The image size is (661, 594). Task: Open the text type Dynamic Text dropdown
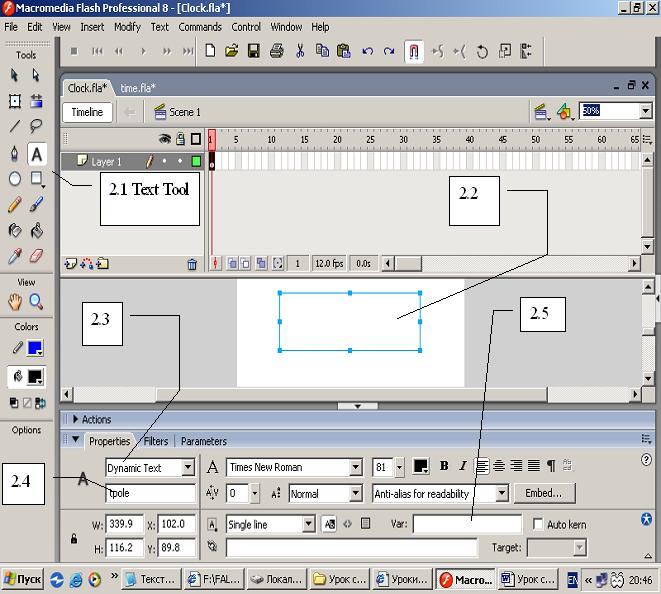[188, 467]
